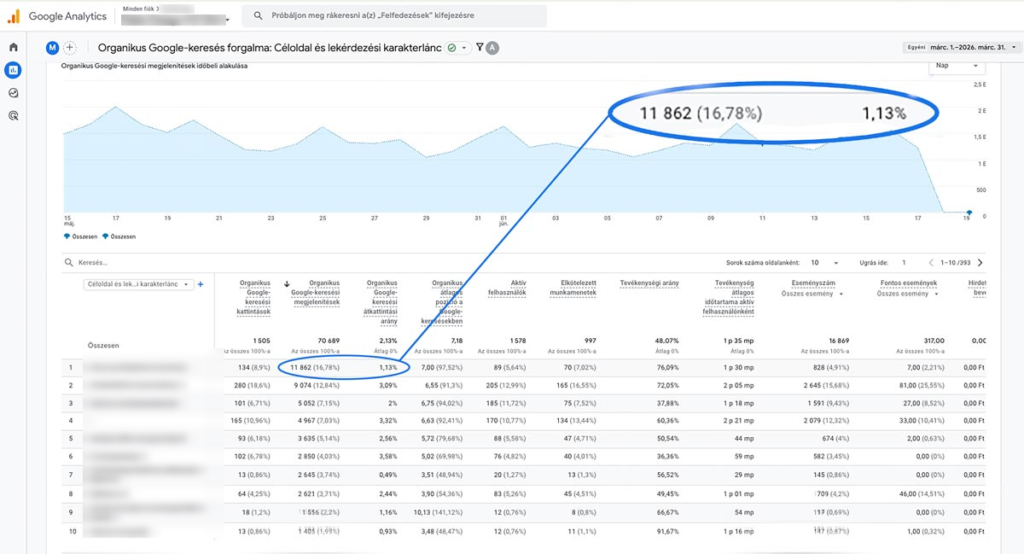Sort by Organikus Google-keresési megjelenítések column
This screenshot has height=554, width=1024.
315,293
